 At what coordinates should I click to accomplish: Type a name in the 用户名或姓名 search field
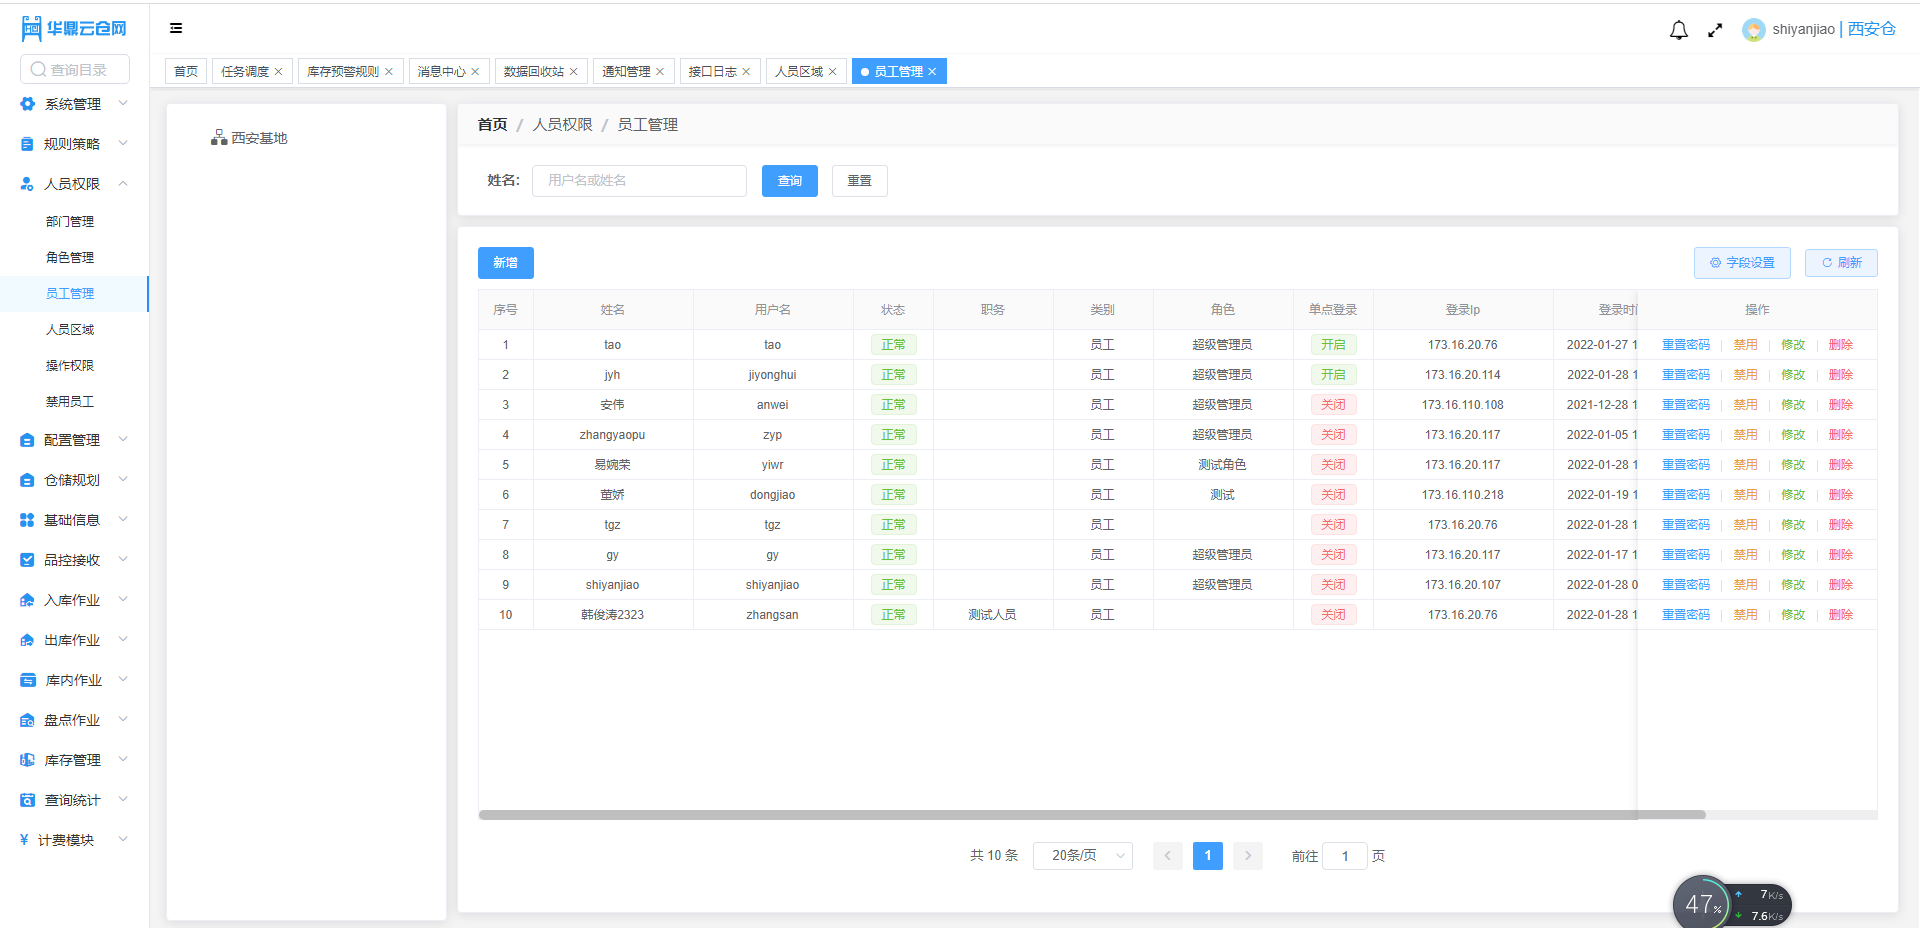[639, 181]
